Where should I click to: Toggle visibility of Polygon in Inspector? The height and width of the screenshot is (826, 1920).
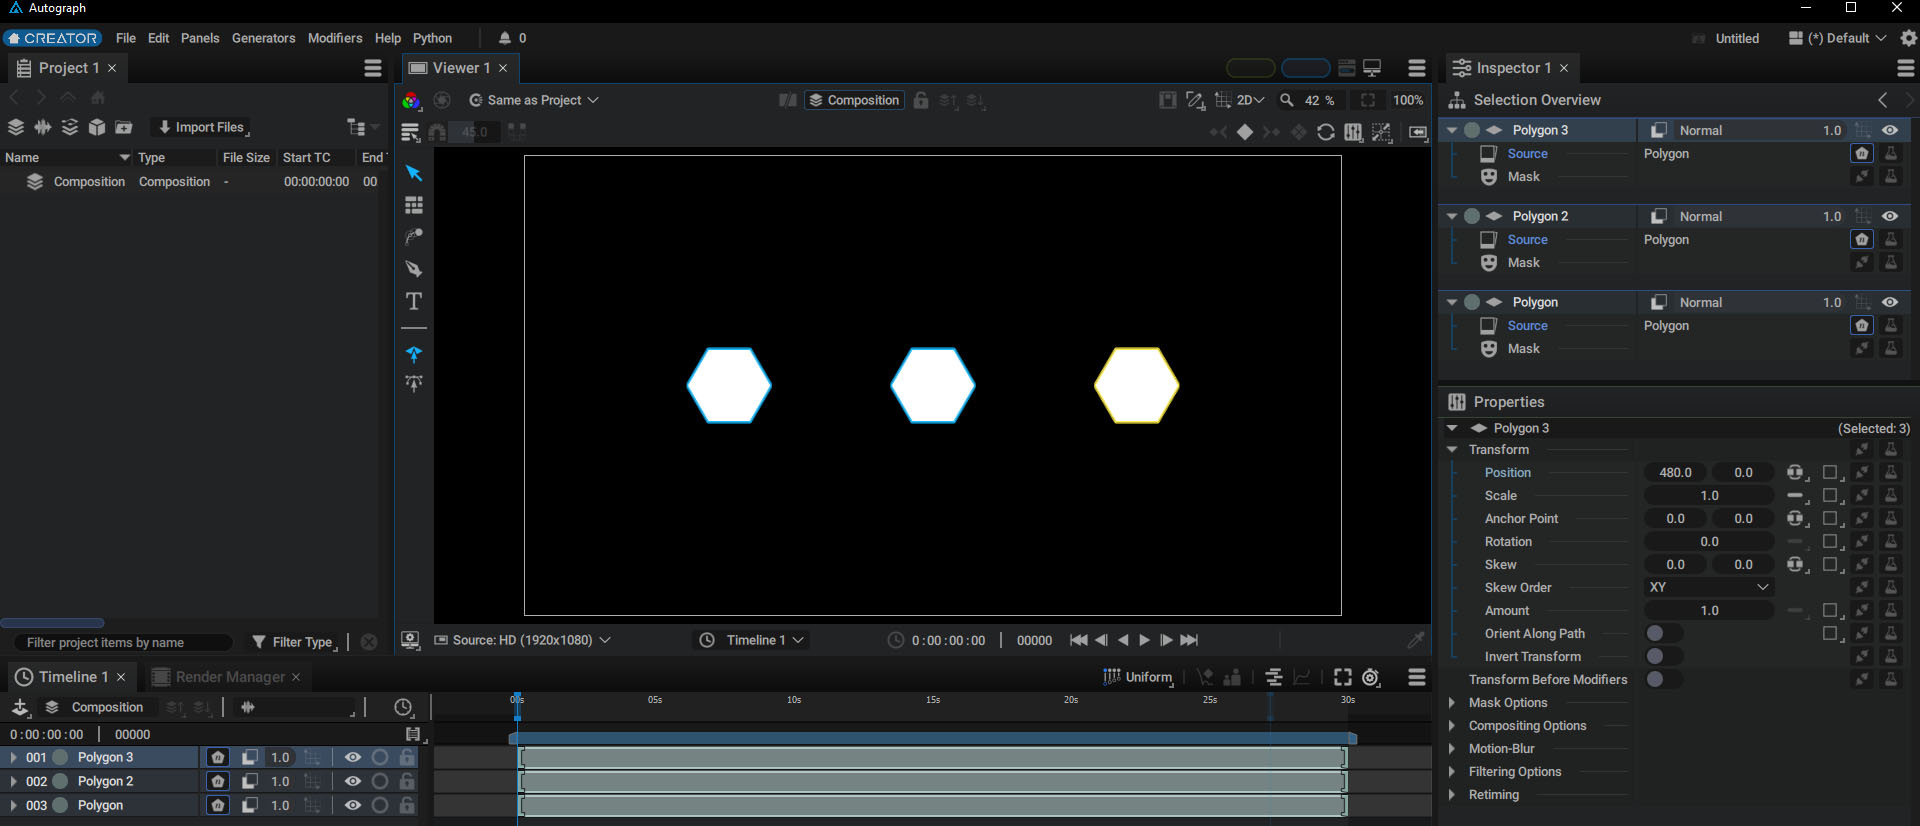pos(1890,302)
